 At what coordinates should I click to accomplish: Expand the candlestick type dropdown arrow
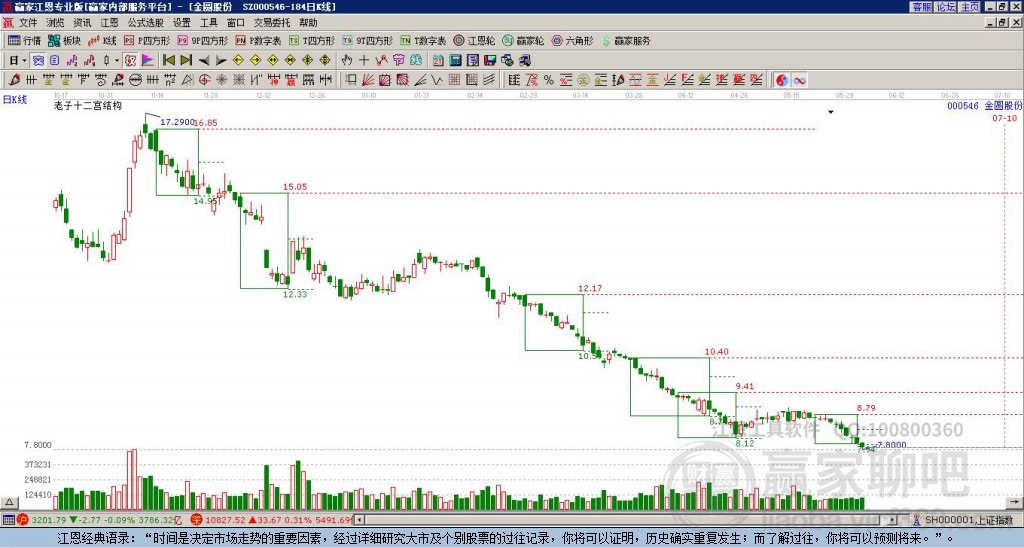[117, 60]
